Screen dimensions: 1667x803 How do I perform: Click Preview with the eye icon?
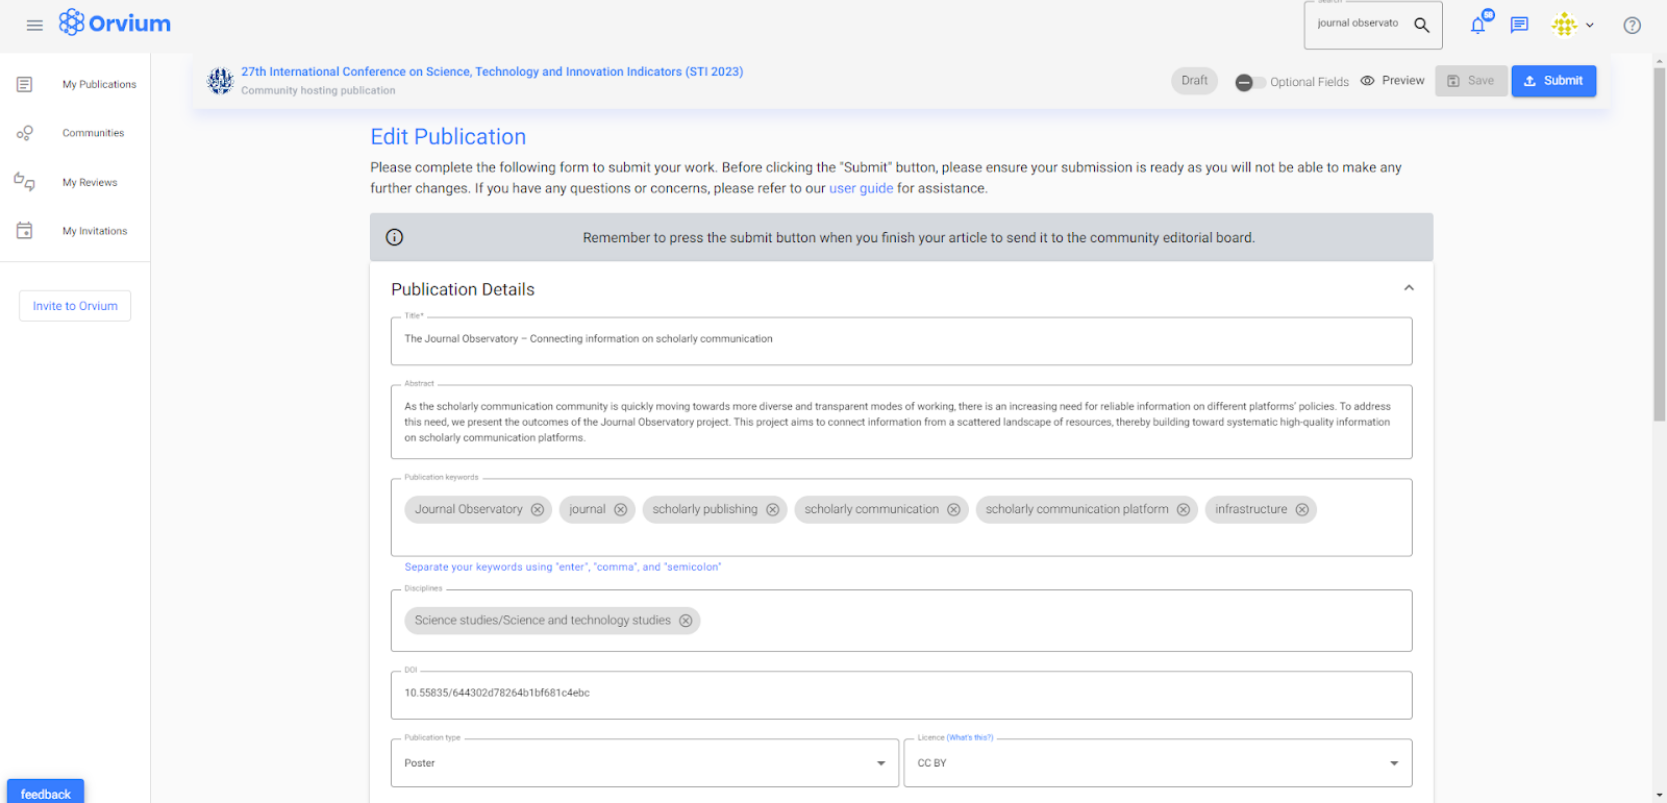(1393, 81)
